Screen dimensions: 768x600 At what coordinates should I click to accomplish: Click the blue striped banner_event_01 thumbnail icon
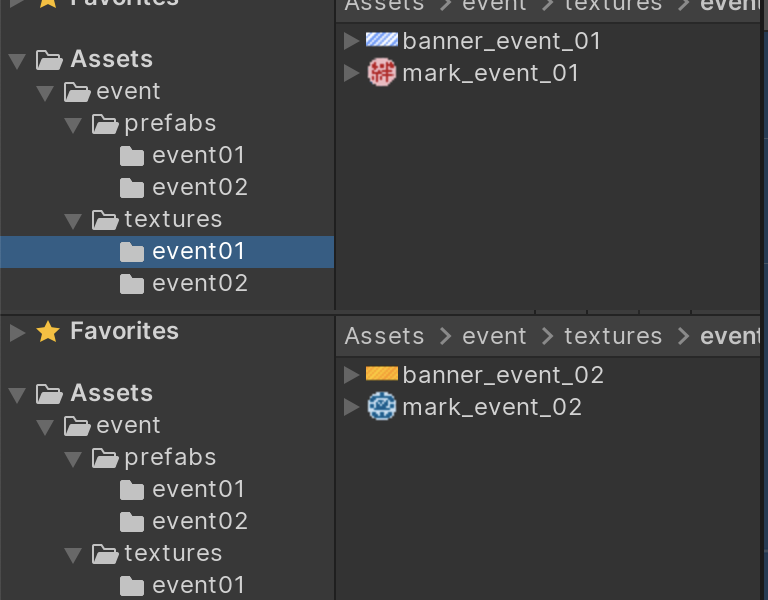pyautogui.click(x=382, y=41)
